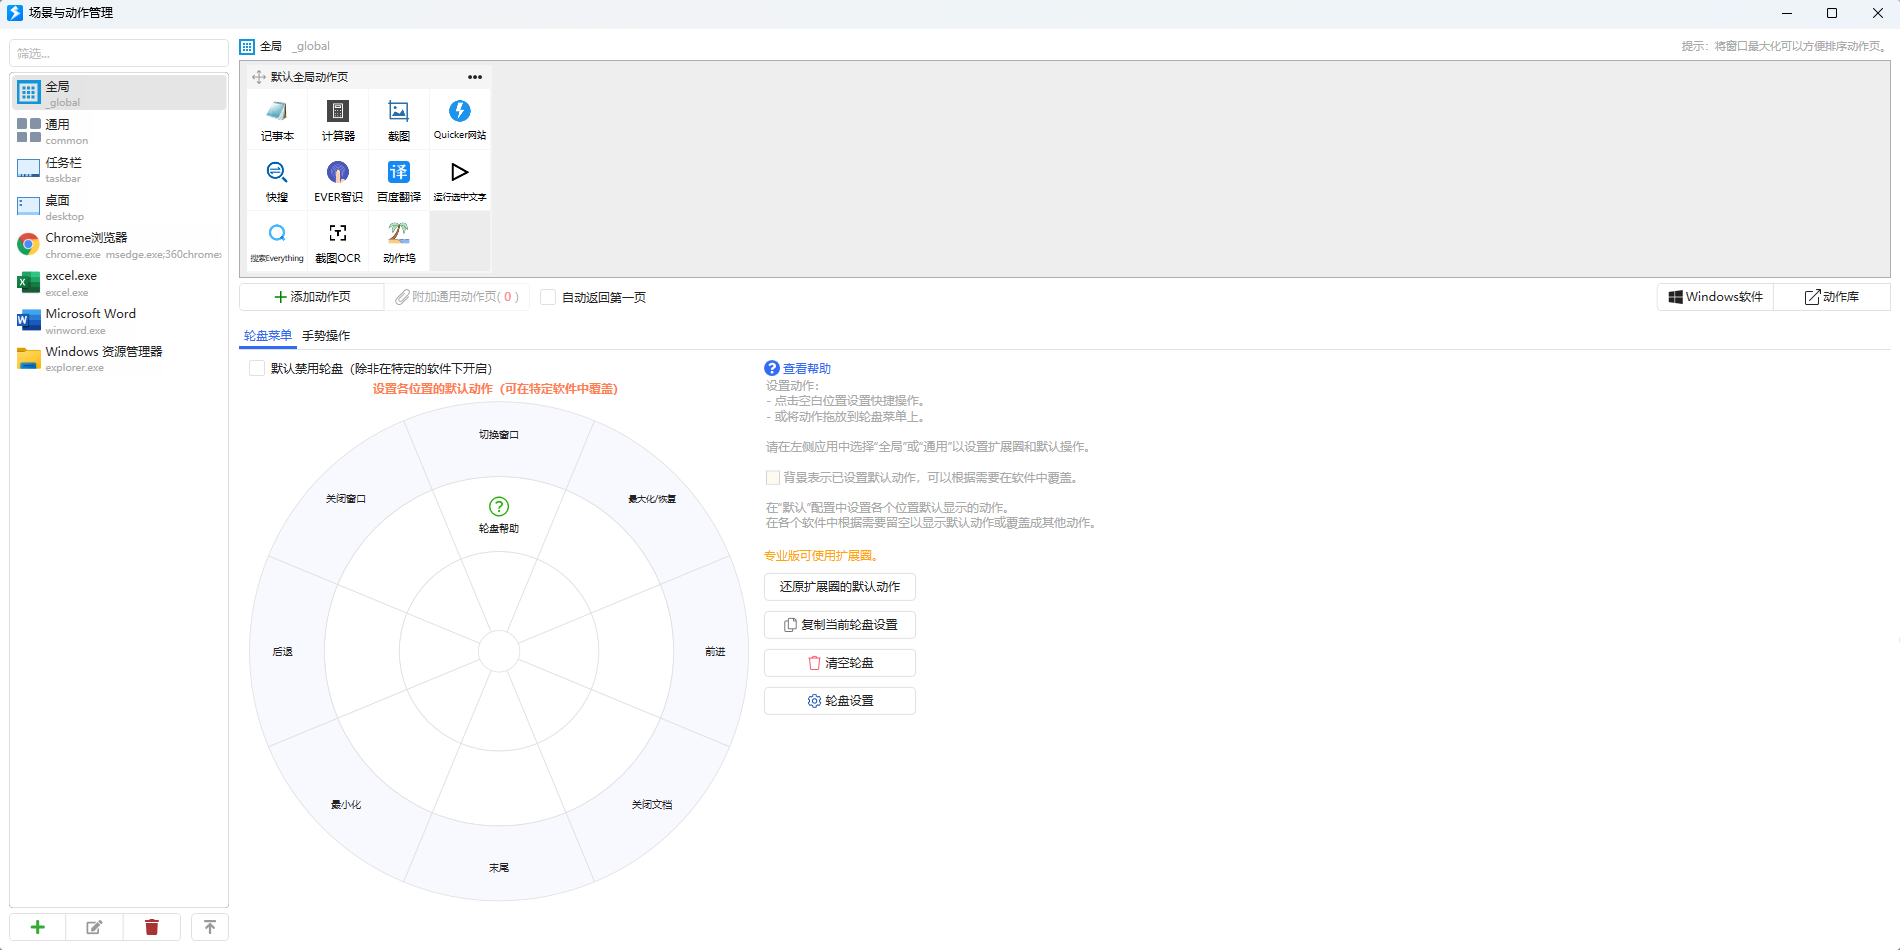Click the 筛选 filter input field
Image resolution: width=1900 pixels, height=950 pixels.
tap(119, 53)
